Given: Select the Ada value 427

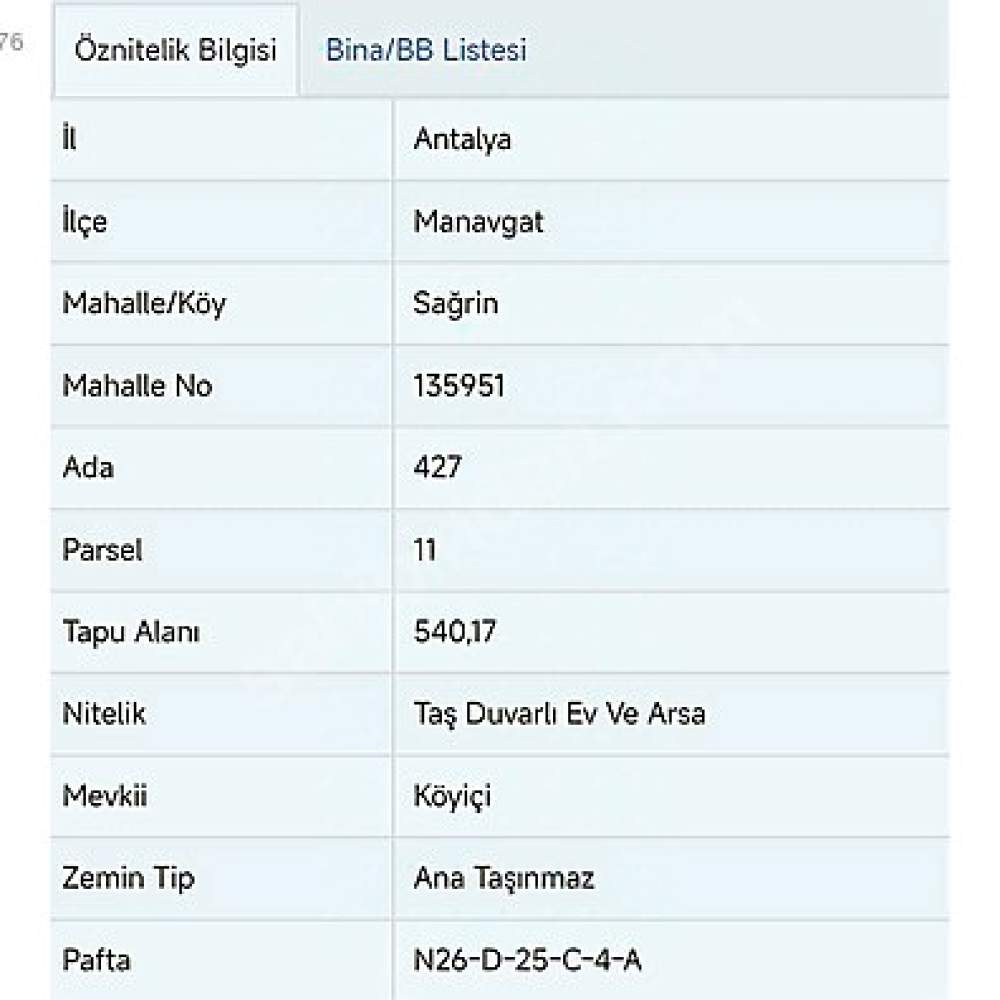Looking at the screenshot, I should pos(437,467).
